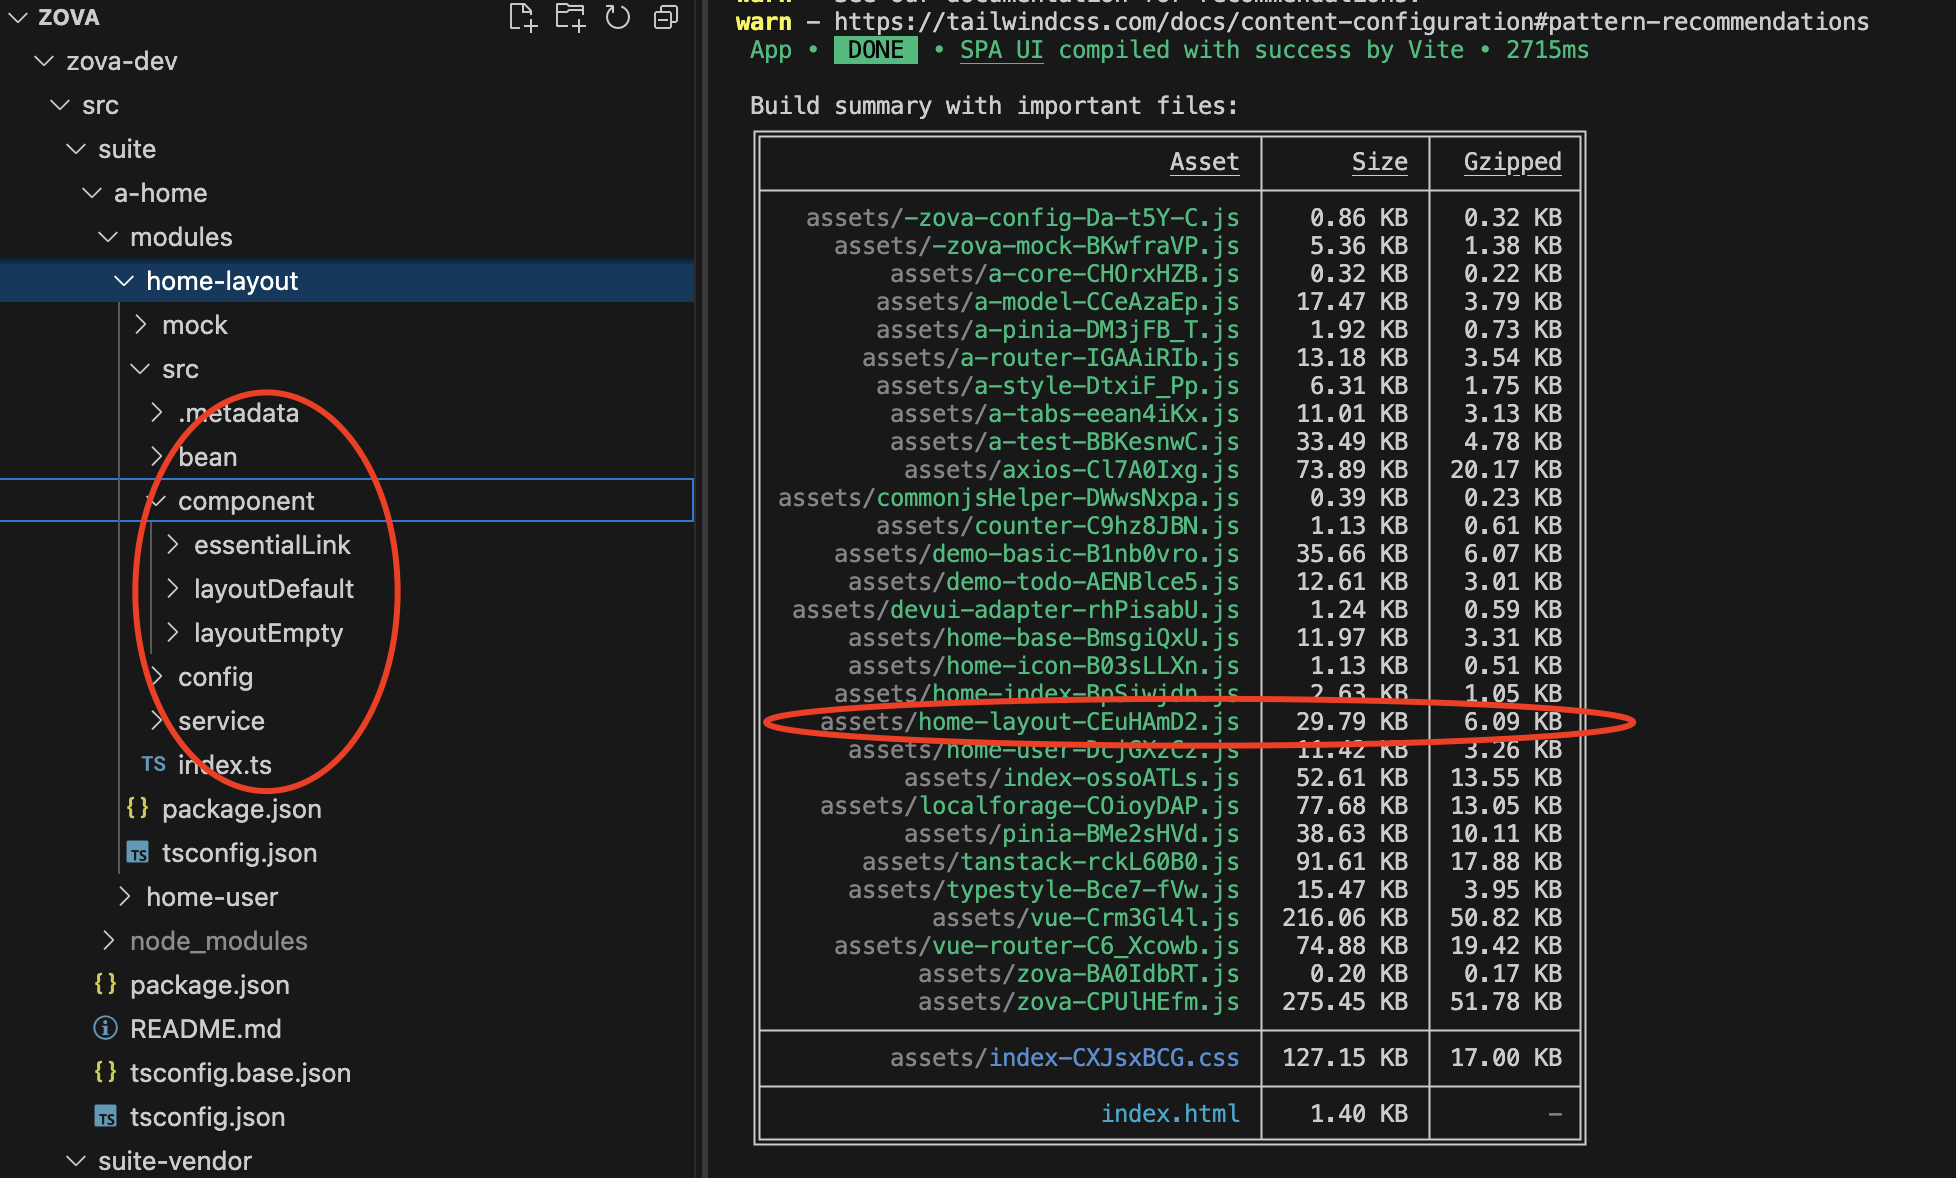Open tsconfig.base.json file

click(x=240, y=1073)
